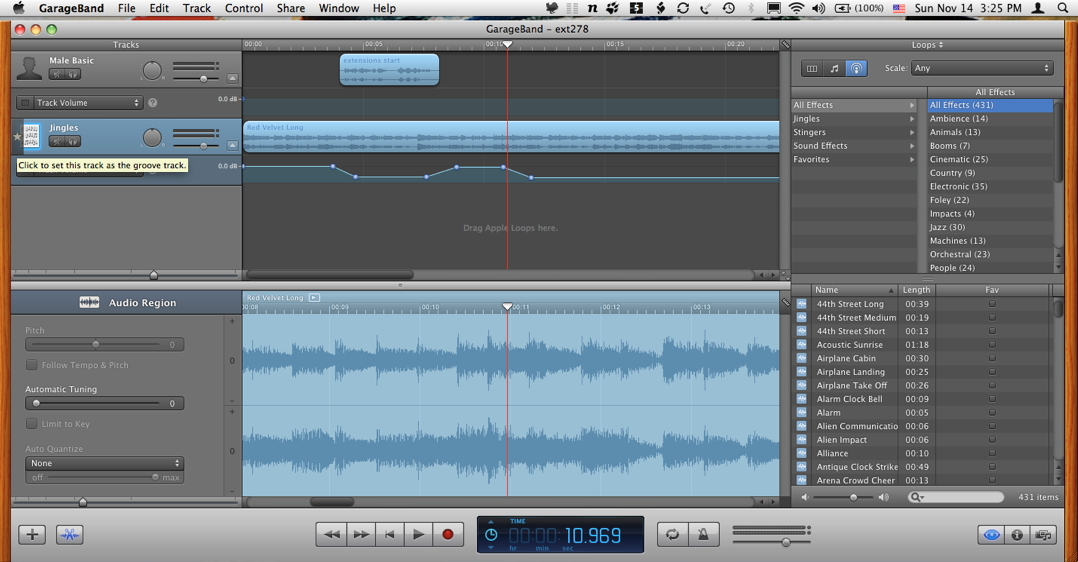1078x562 pixels.
Task: Toggle the loop browser eye button
Action: tap(991, 534)
